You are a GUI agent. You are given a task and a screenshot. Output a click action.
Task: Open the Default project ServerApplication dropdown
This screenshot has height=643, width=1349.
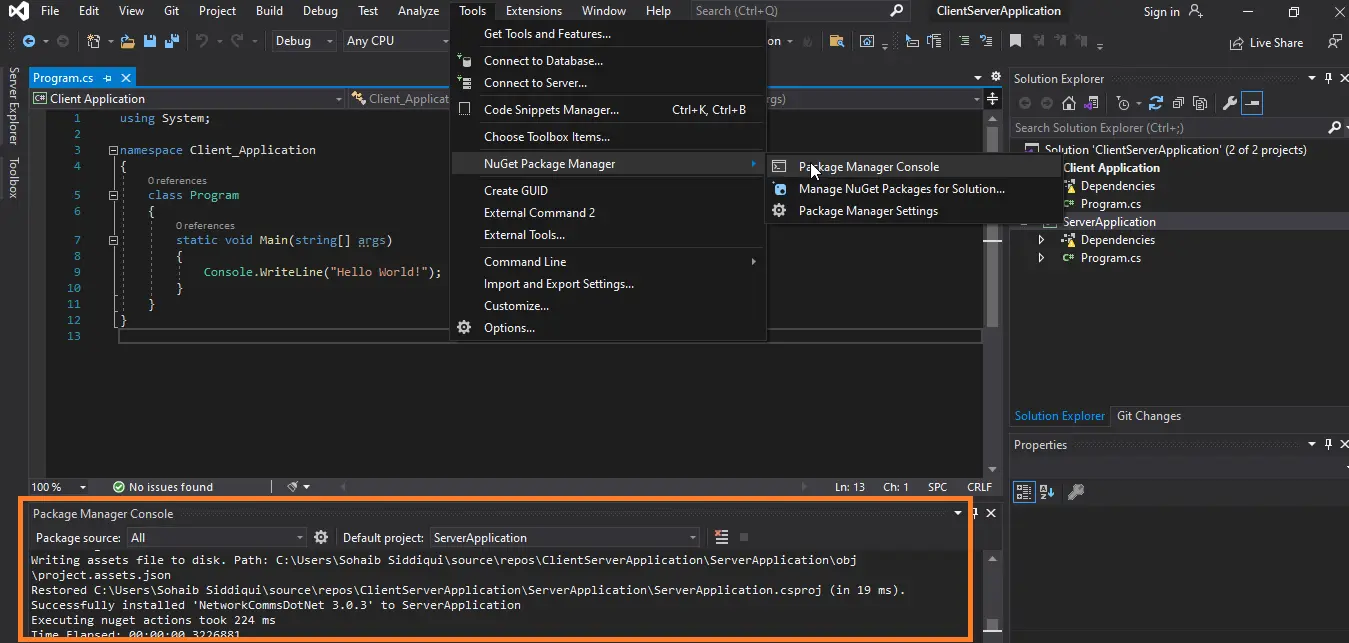coord(565,537)
